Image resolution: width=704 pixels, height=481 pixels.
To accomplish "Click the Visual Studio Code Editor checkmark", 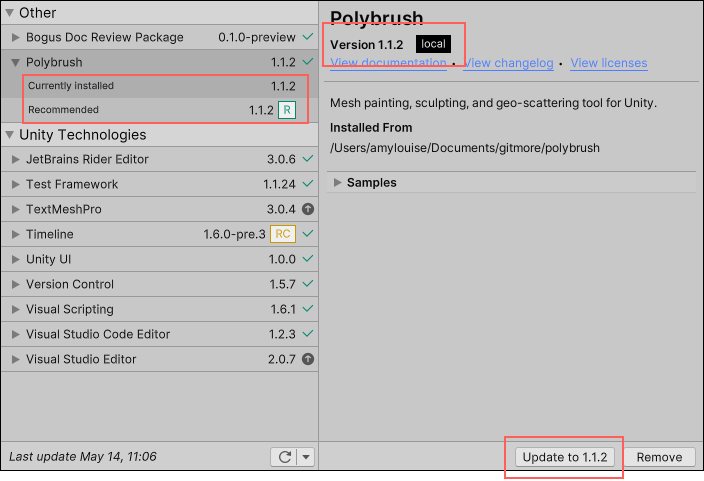I will coord(308,334).
